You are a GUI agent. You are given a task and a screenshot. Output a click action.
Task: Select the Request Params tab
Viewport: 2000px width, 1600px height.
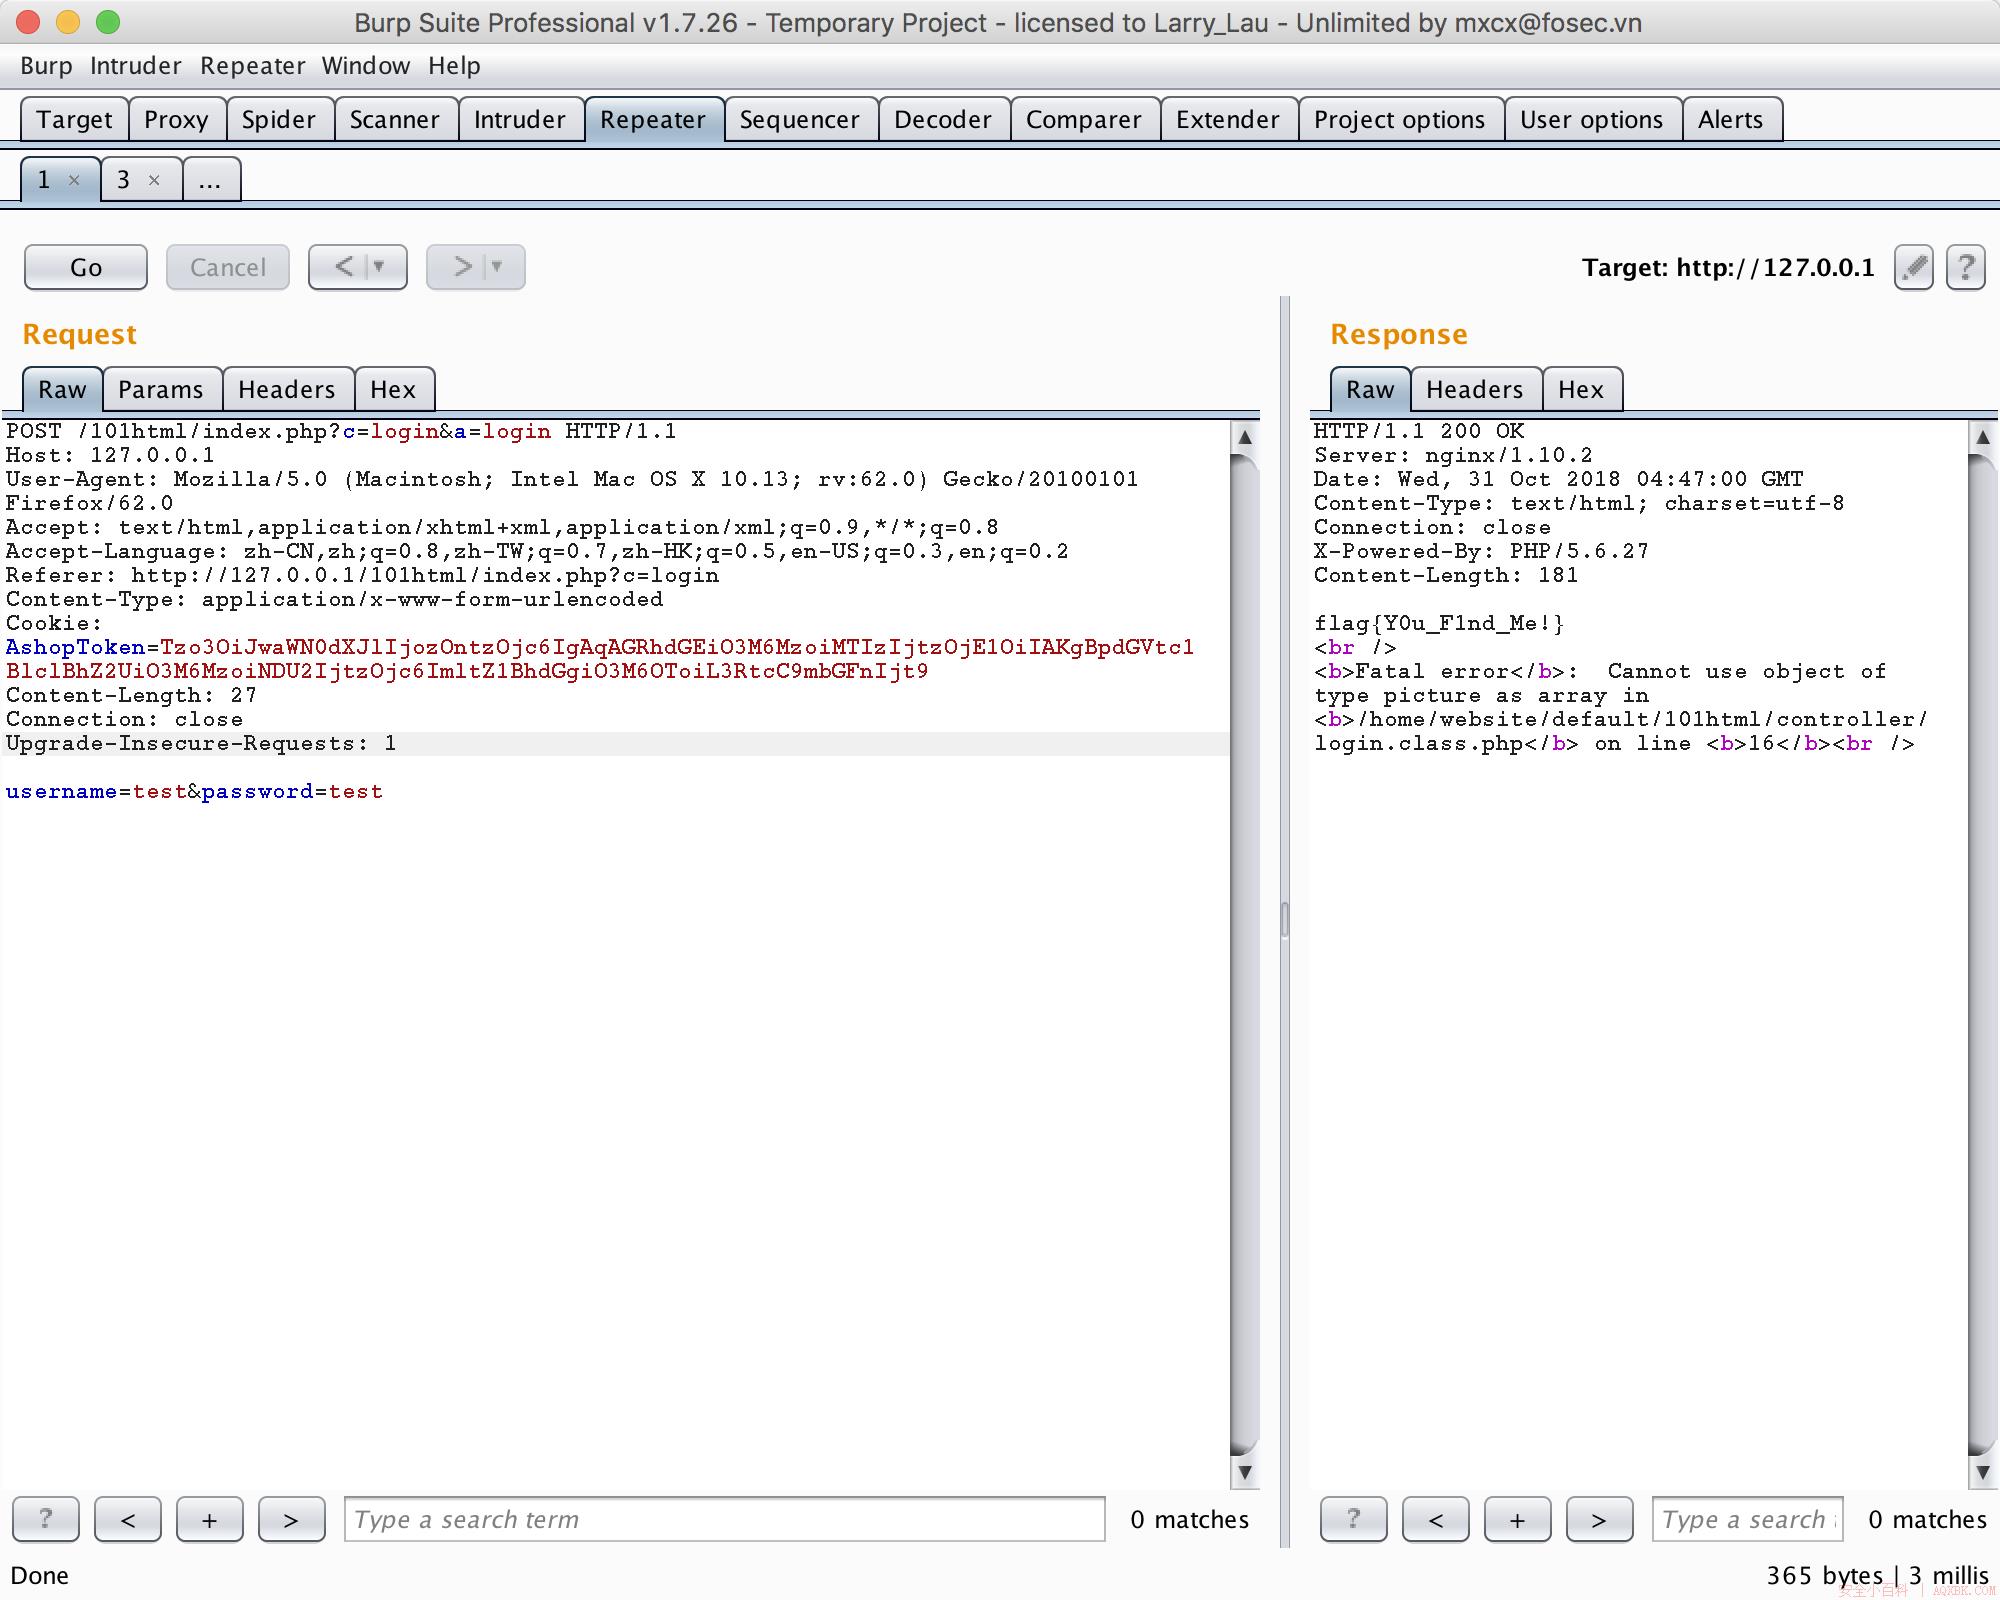tap(161, 390)
